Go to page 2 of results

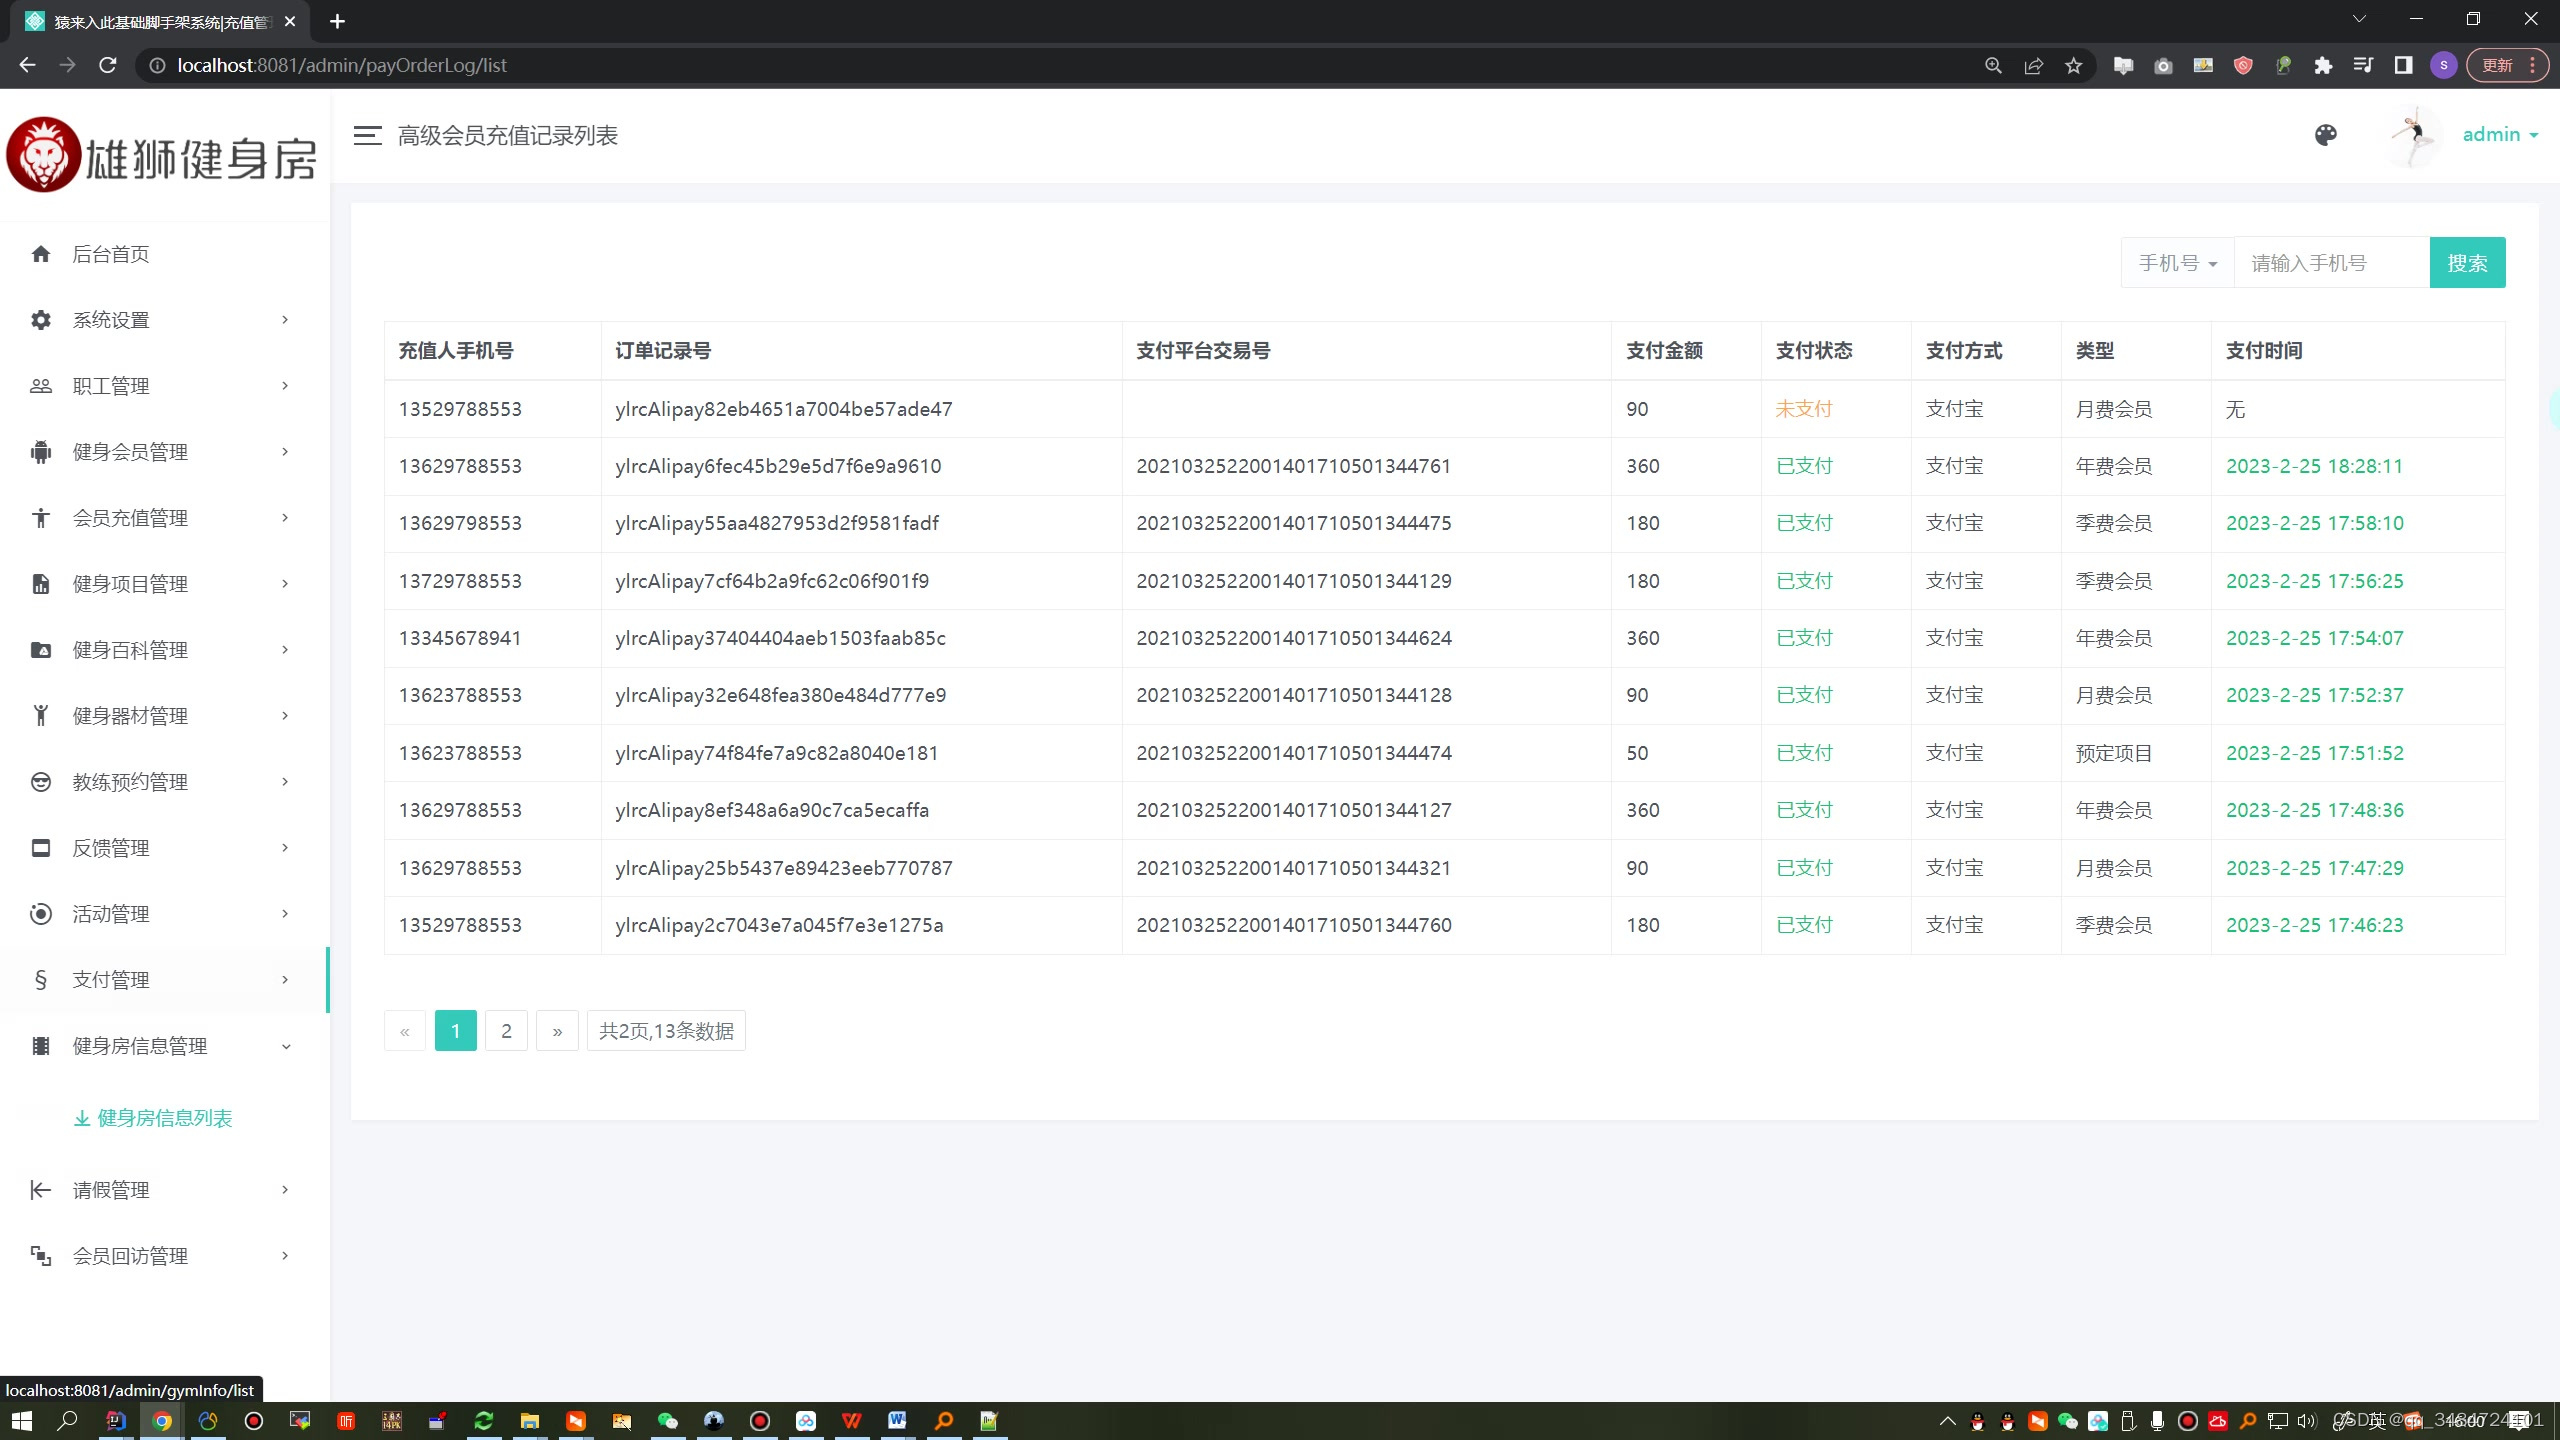pos(506,1031)
